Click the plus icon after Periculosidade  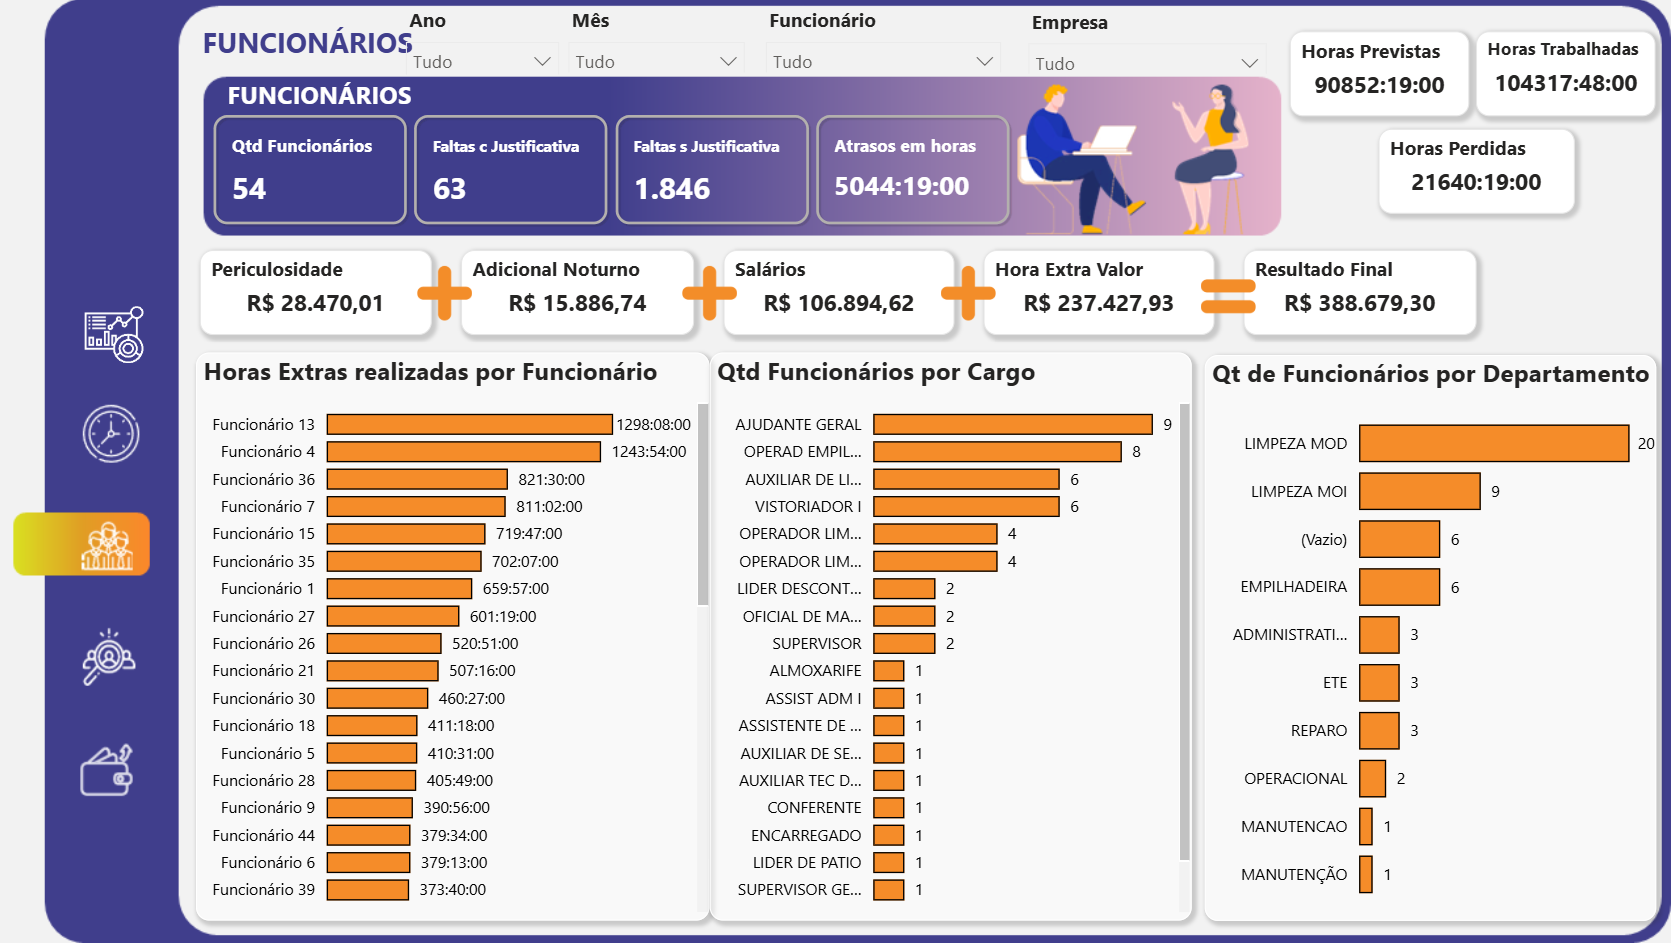tap(444, 293)
